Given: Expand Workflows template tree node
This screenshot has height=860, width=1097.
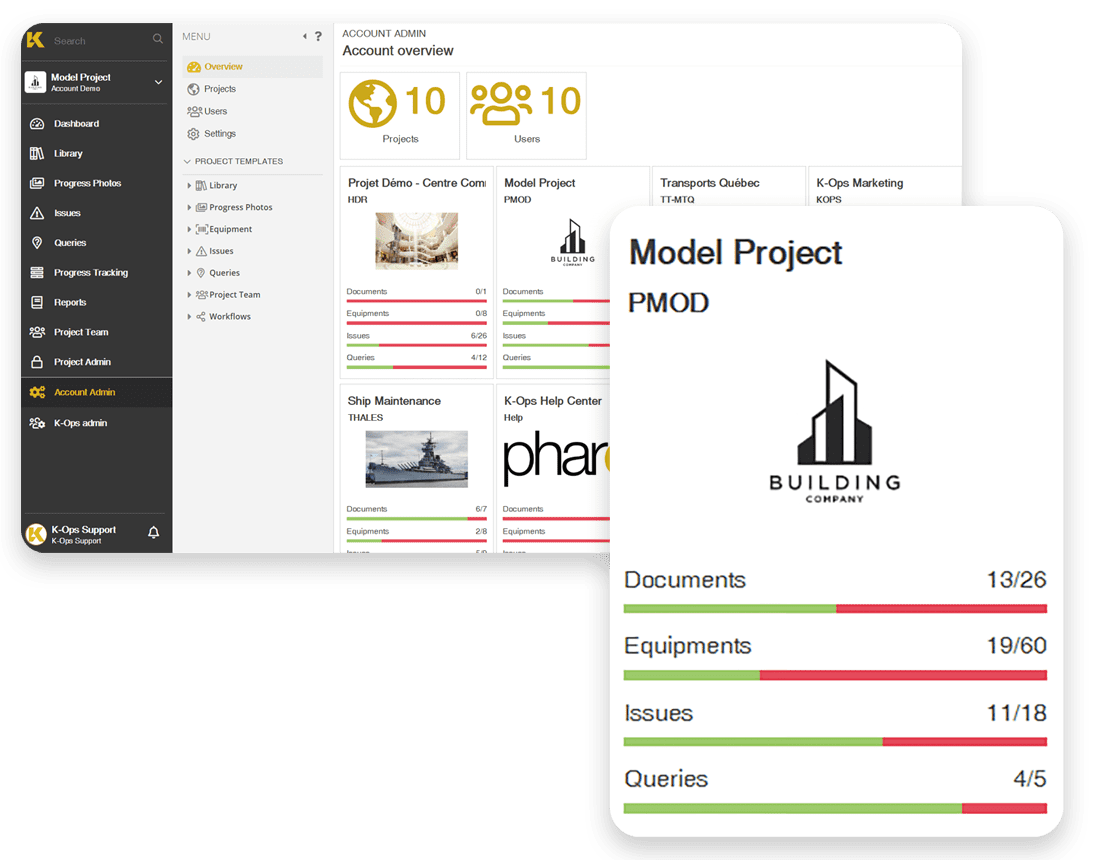Looking at the screenshot, I should pos(189,316).
